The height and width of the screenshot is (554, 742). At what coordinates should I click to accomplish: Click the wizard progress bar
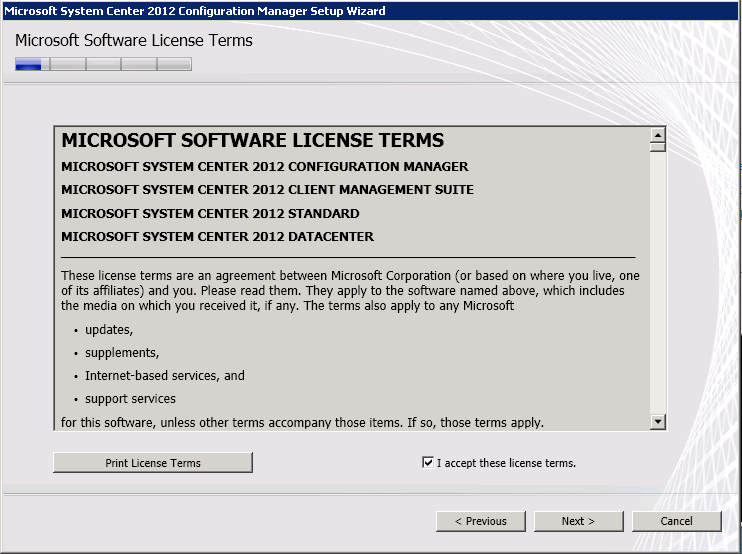(x=103, y=64)
